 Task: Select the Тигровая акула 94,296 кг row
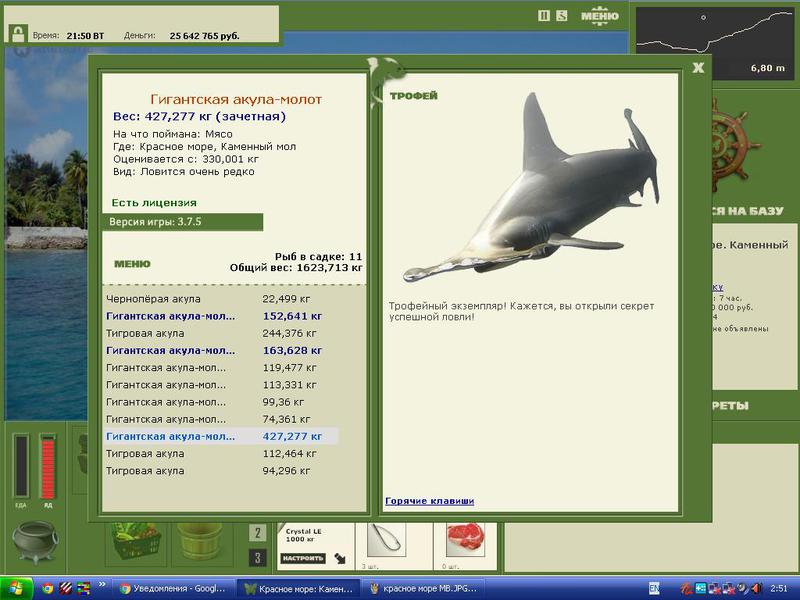click(x=221, y=471)
